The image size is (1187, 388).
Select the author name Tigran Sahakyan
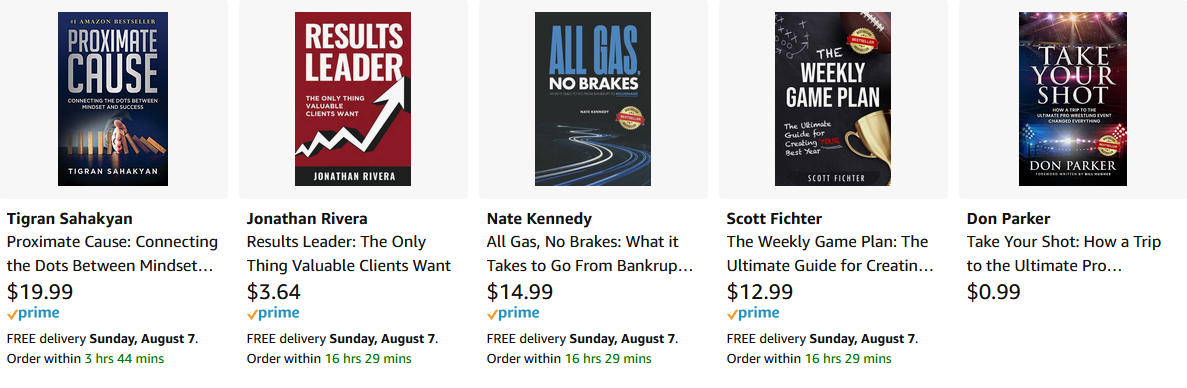pos(70,219)
